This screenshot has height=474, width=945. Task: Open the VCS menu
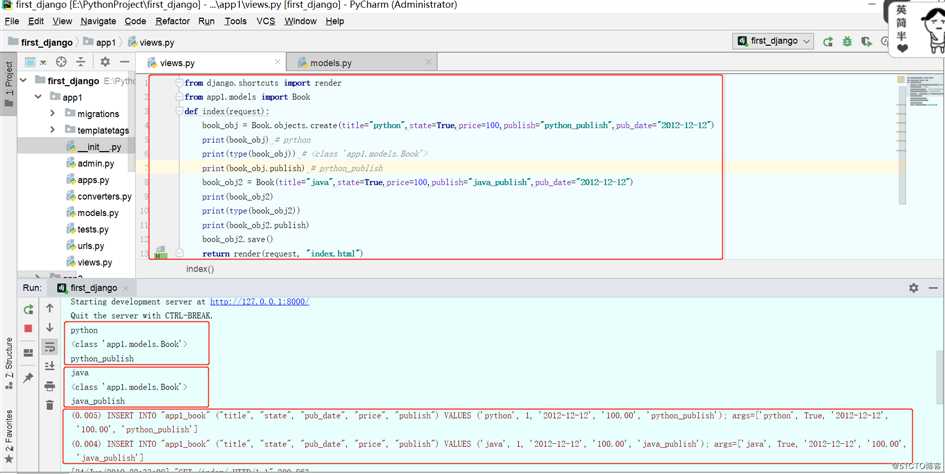(x=266, y=21)
